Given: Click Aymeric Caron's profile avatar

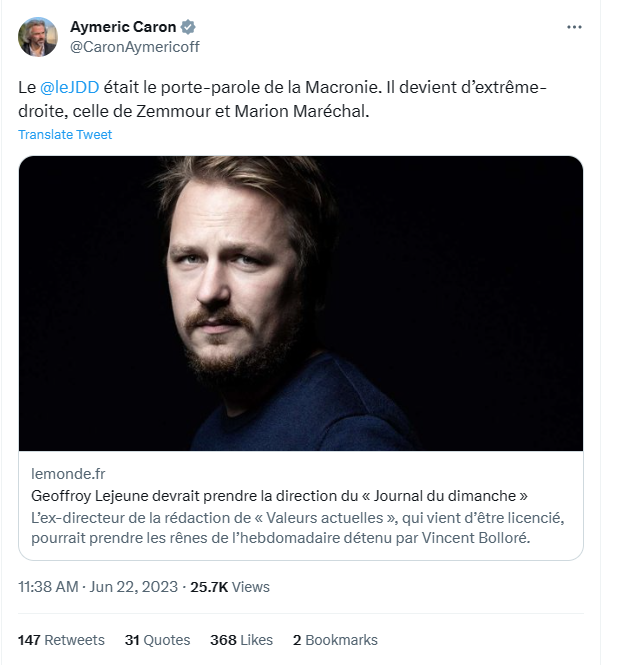Looking at the screenshot, I should (x=38, y=37).
